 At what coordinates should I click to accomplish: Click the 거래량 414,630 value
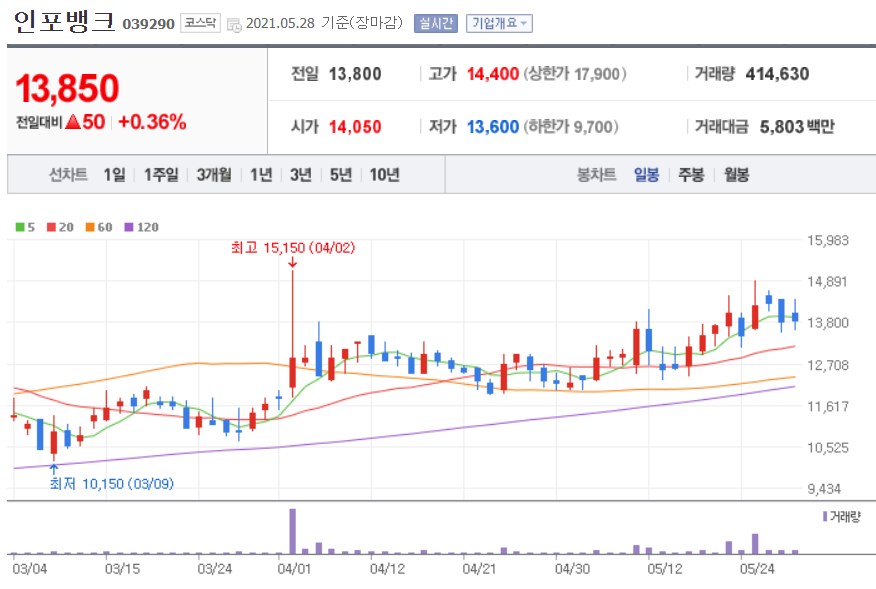[x=777, y=74]
